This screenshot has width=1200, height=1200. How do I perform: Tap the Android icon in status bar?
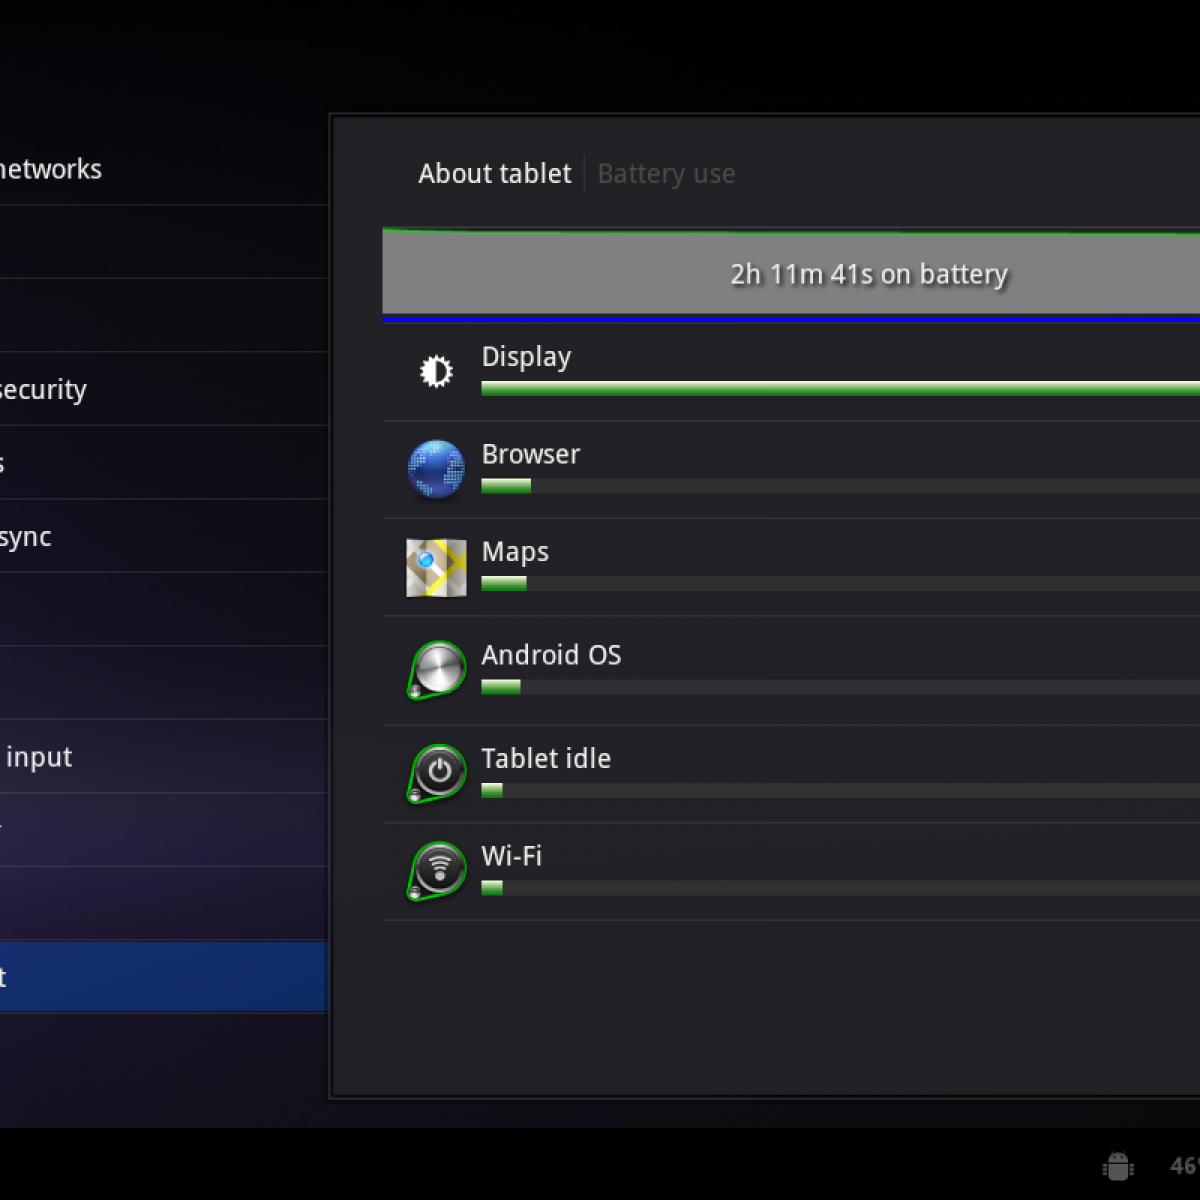tap(1117, 1165)
